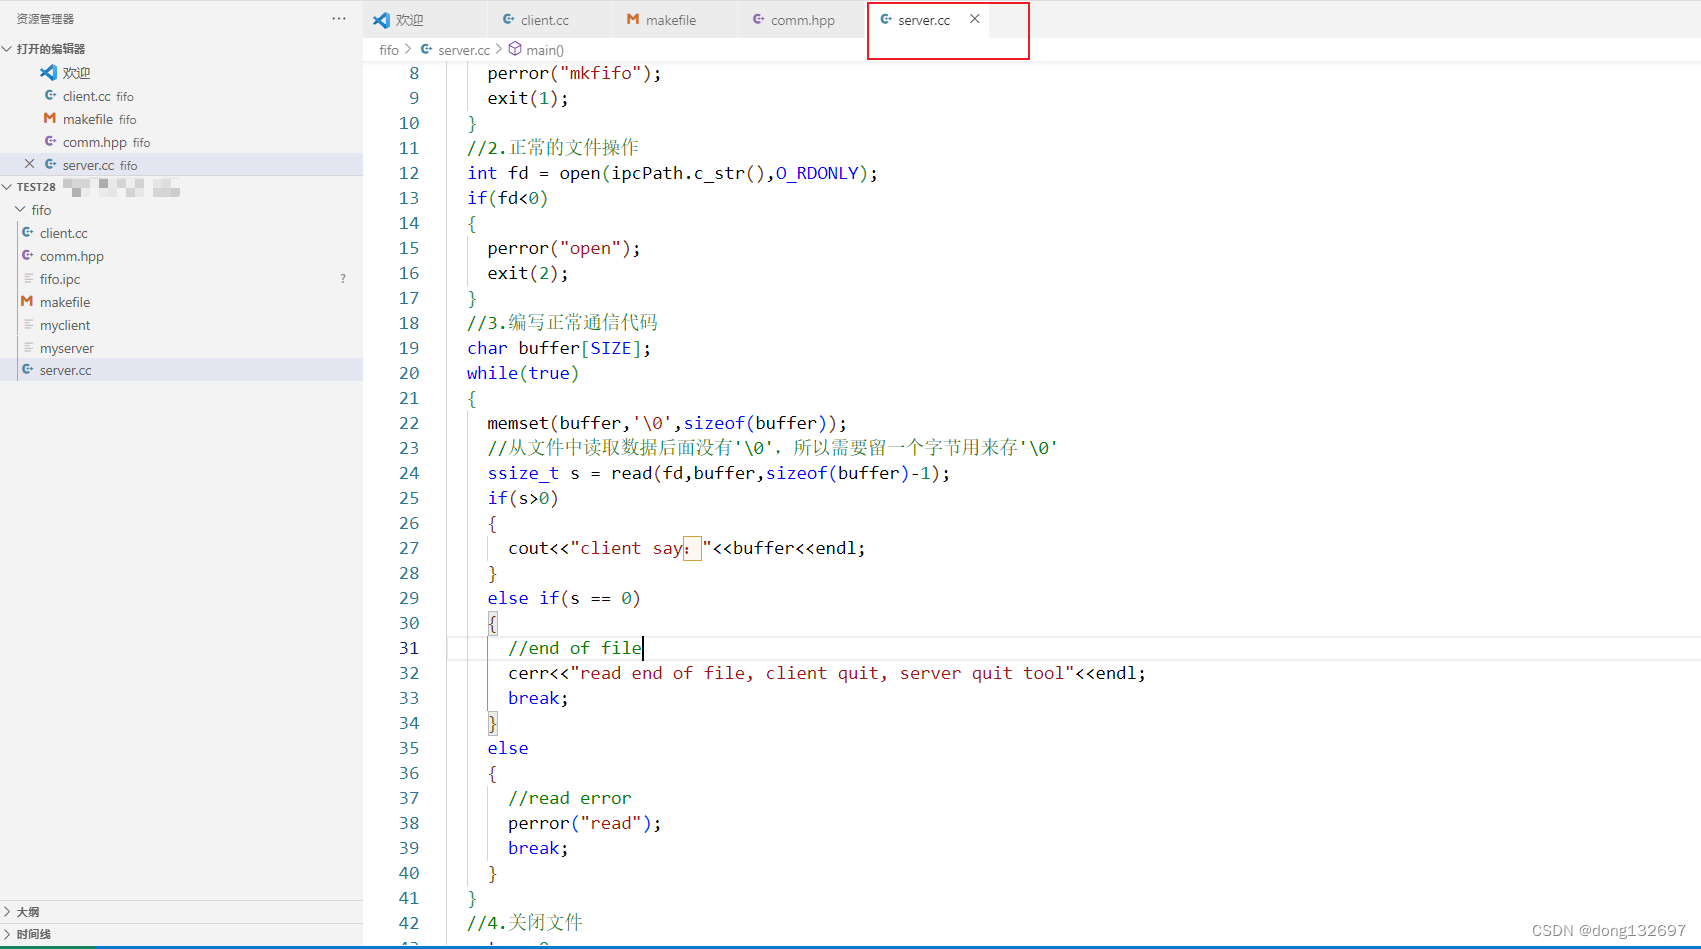Open makefile fifo from open editors
This screenshot has width=1701, height=949.
[181, 119]
